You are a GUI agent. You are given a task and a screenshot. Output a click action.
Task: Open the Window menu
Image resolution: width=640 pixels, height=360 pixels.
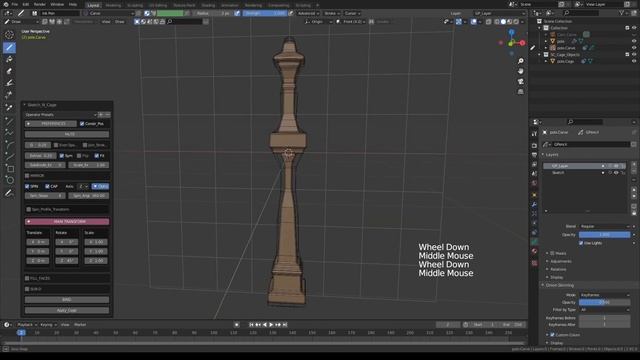(57, 4)
